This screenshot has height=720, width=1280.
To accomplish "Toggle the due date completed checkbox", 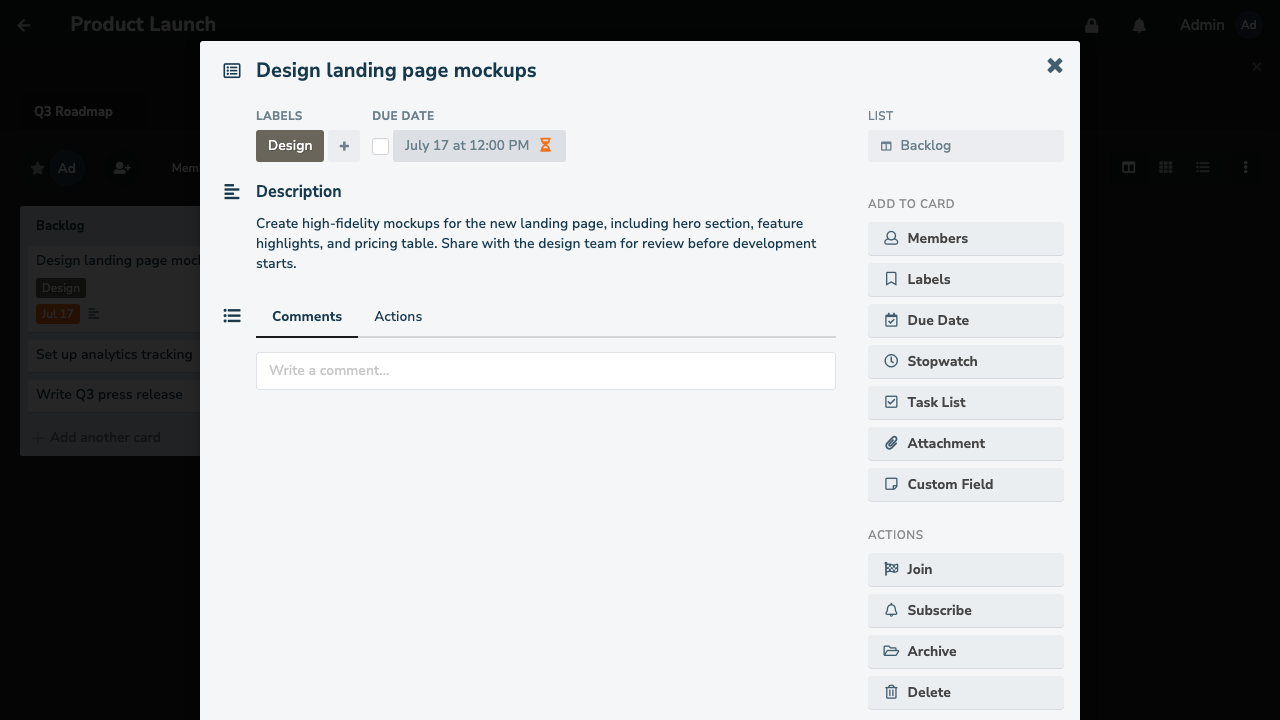I will (380, 146).
